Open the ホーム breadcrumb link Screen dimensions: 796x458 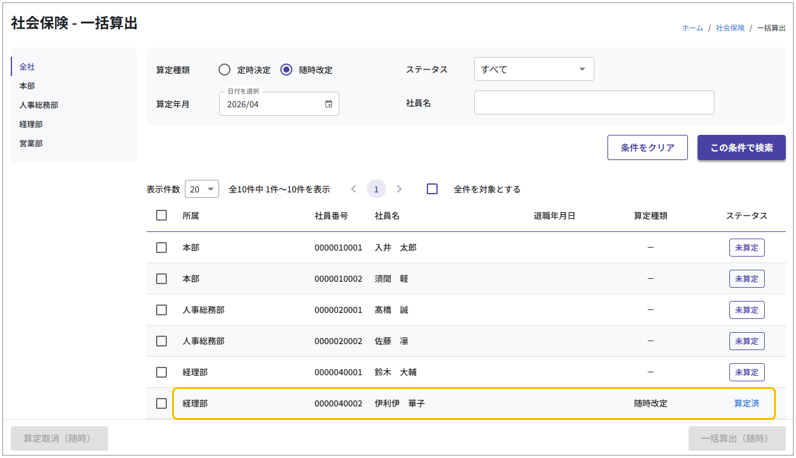pos(692,28)
